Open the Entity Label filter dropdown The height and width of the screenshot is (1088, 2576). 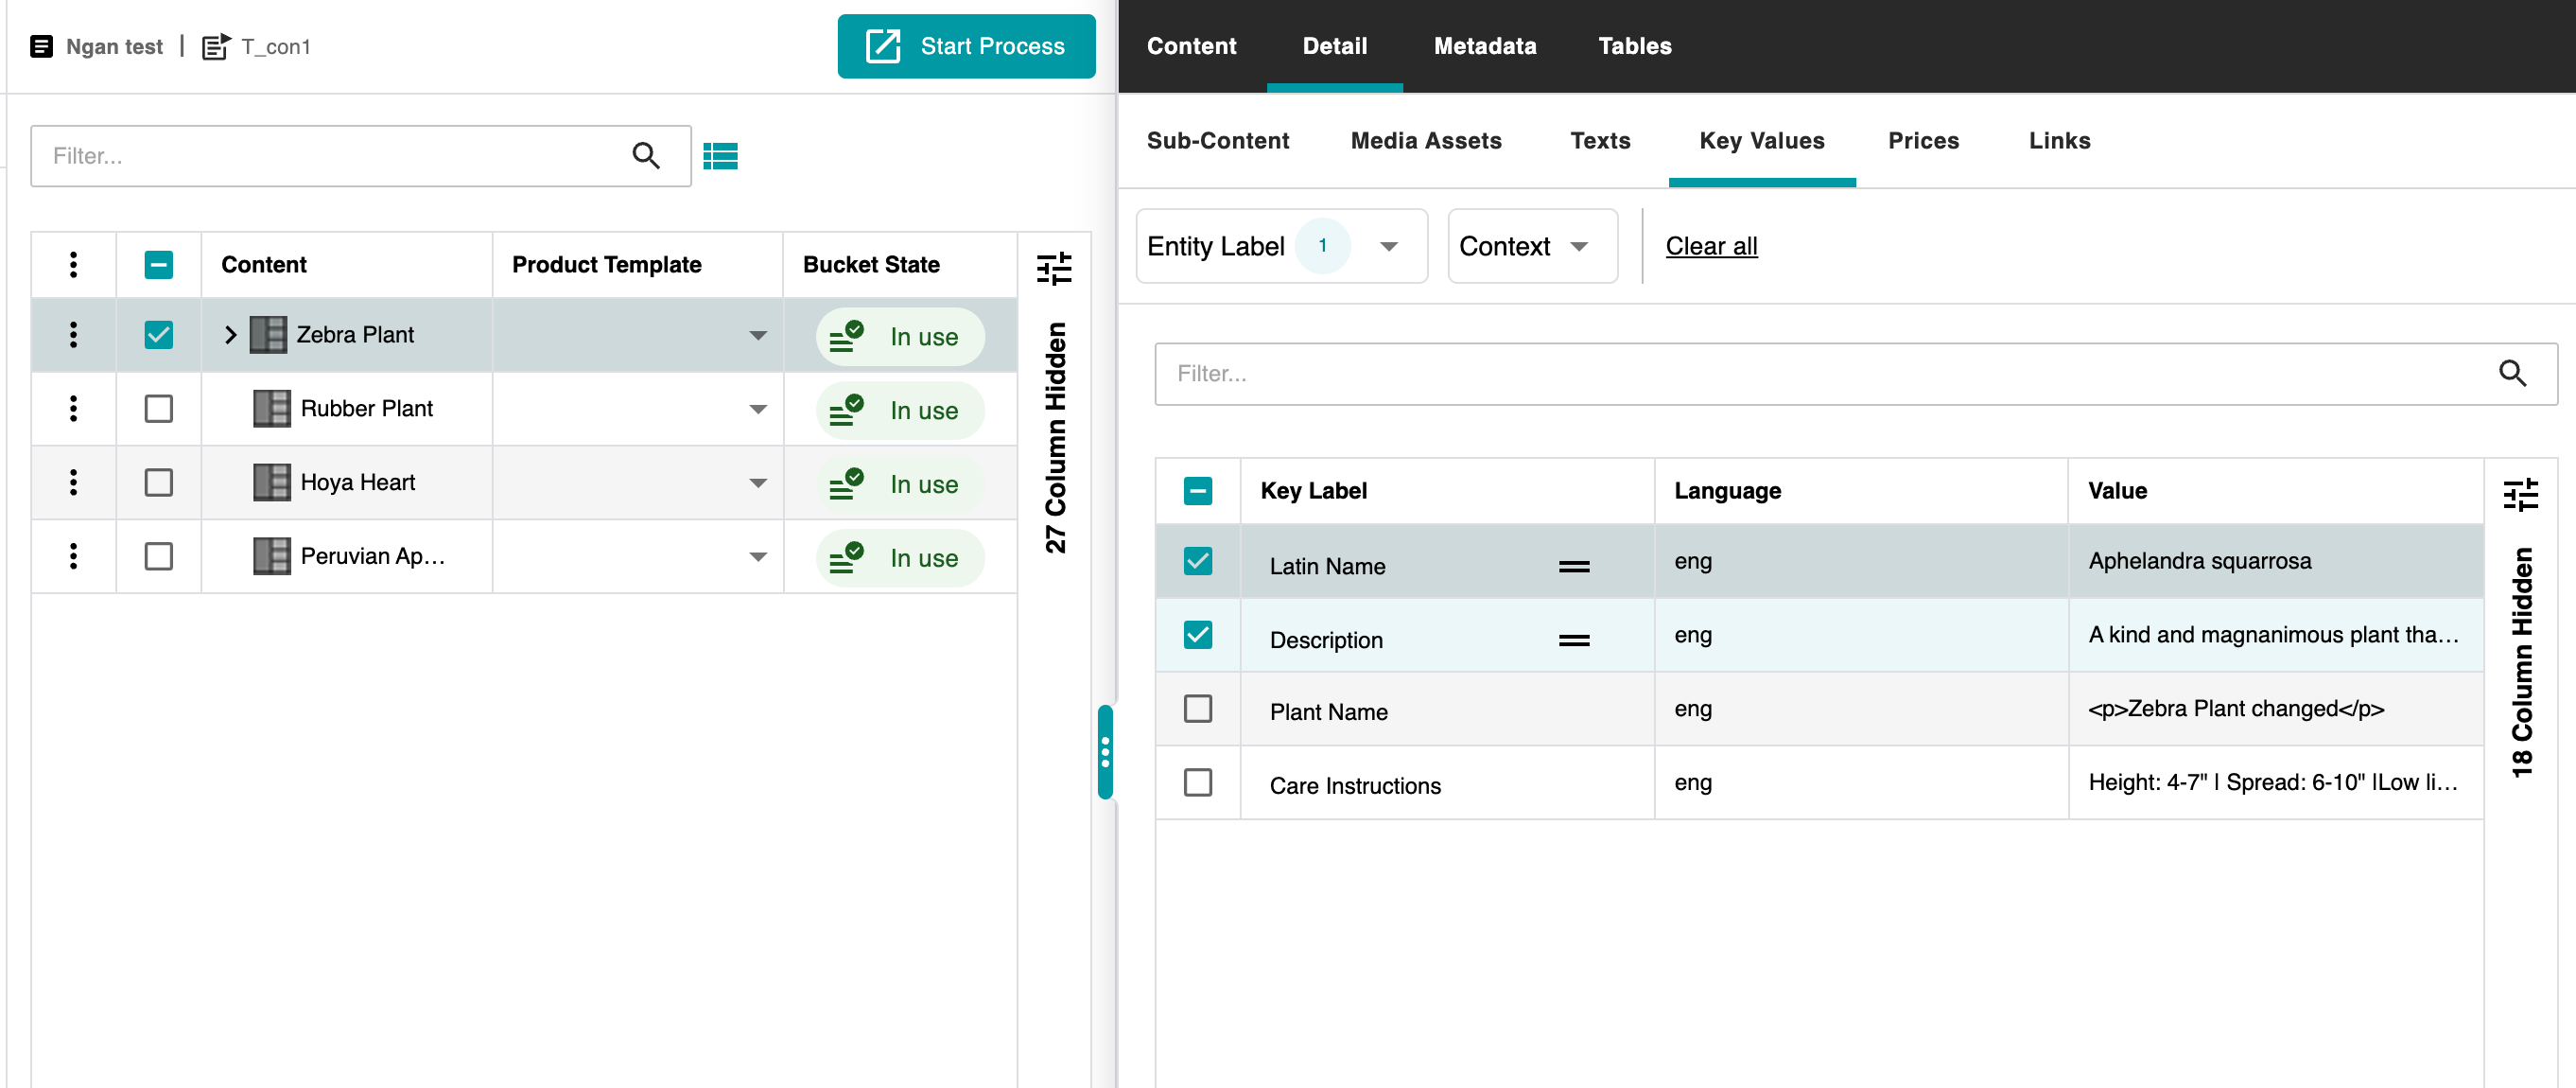[x=1281, y=246]
